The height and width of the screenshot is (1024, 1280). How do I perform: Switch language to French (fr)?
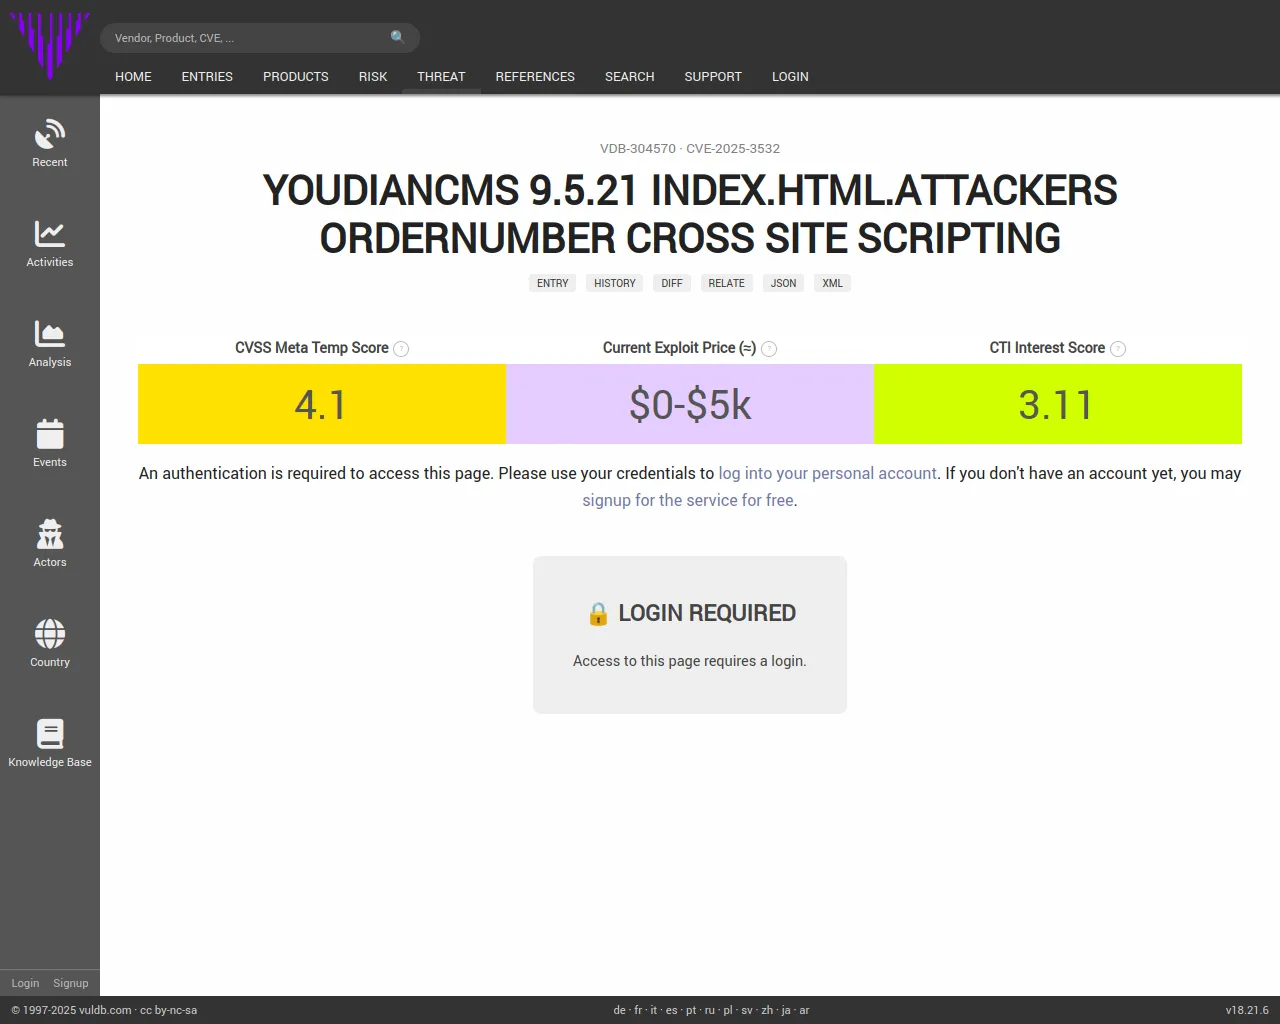(639, 1010)
